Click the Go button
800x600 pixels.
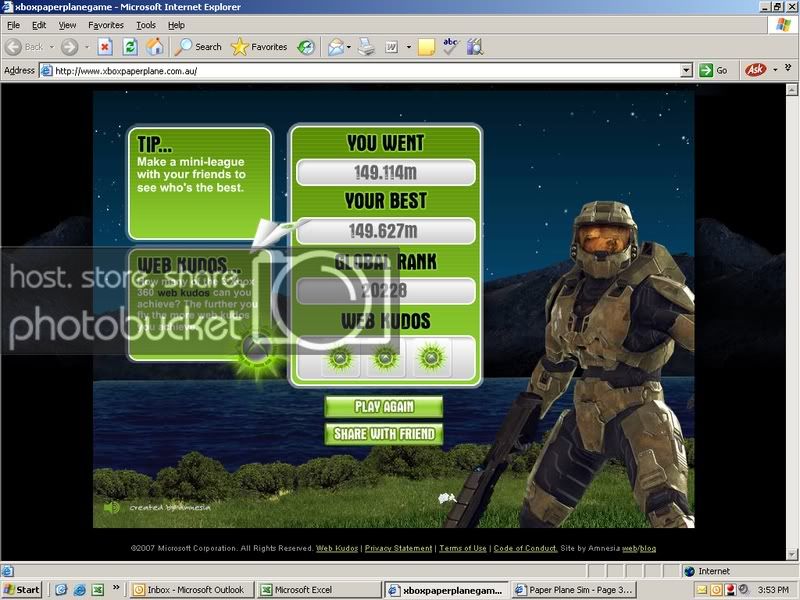[714, 70]
